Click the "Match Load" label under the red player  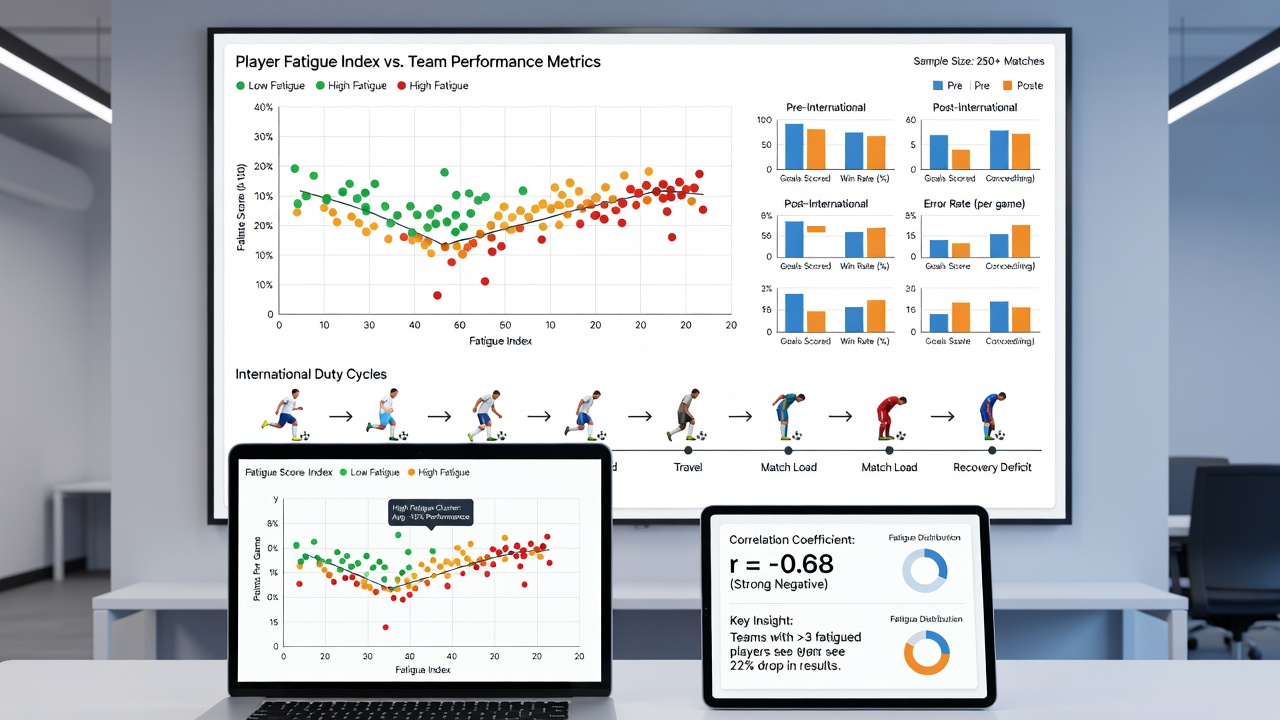pos(889,467)
